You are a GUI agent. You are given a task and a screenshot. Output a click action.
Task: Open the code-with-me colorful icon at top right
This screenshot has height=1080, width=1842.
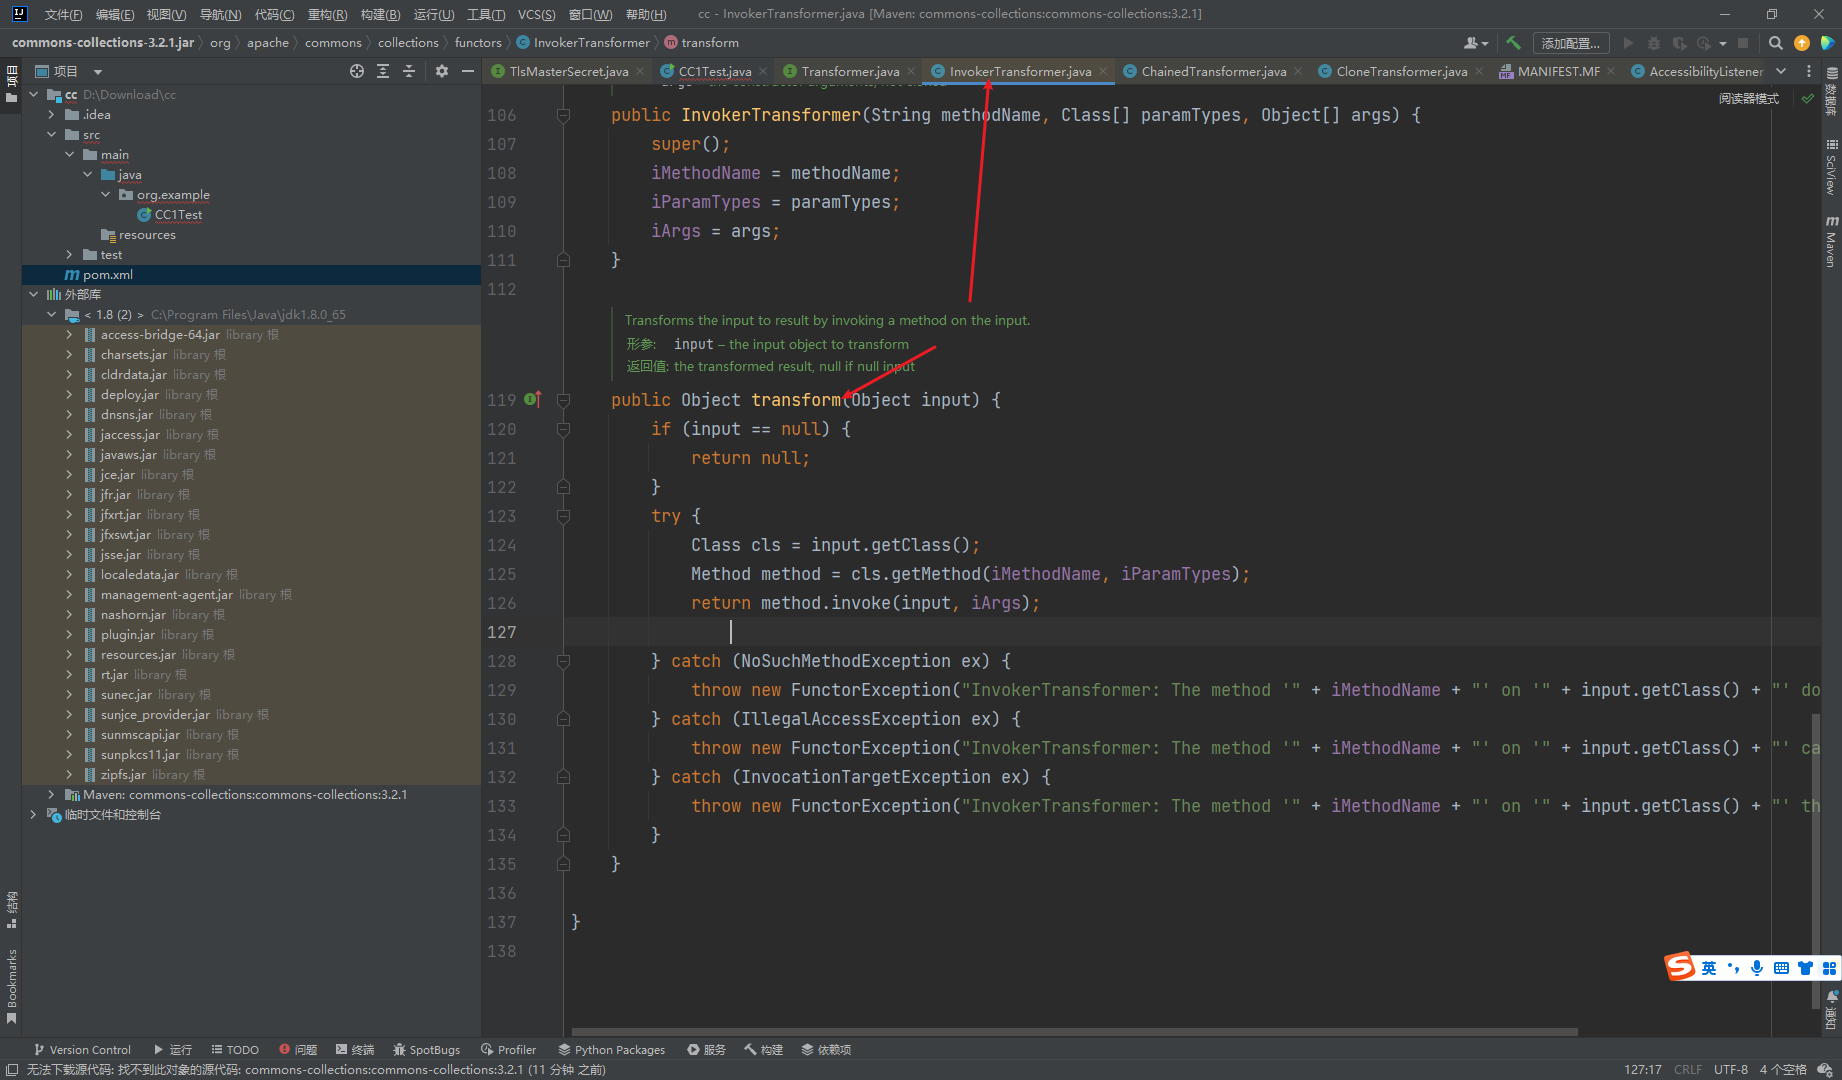(1827, 43)
